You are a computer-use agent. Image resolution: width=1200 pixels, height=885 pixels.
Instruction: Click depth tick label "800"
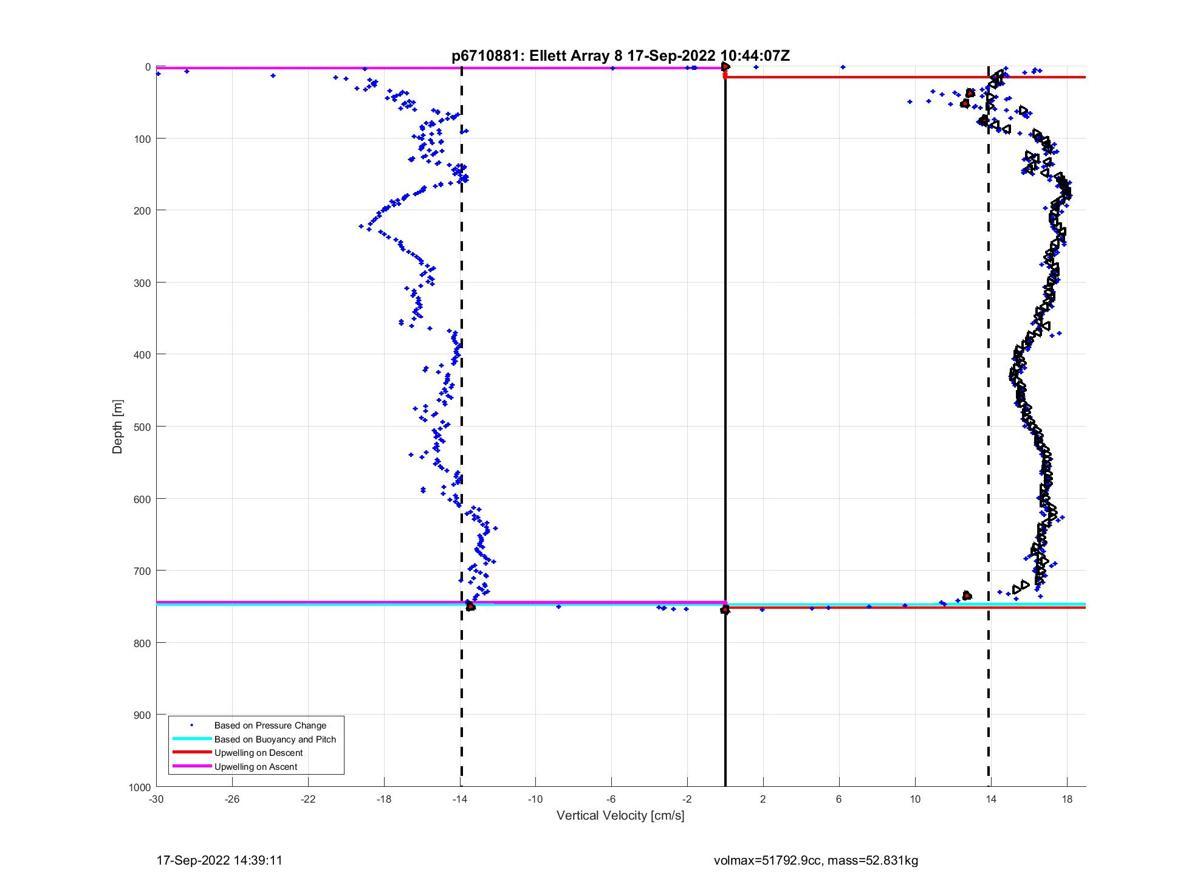point(142,643)
